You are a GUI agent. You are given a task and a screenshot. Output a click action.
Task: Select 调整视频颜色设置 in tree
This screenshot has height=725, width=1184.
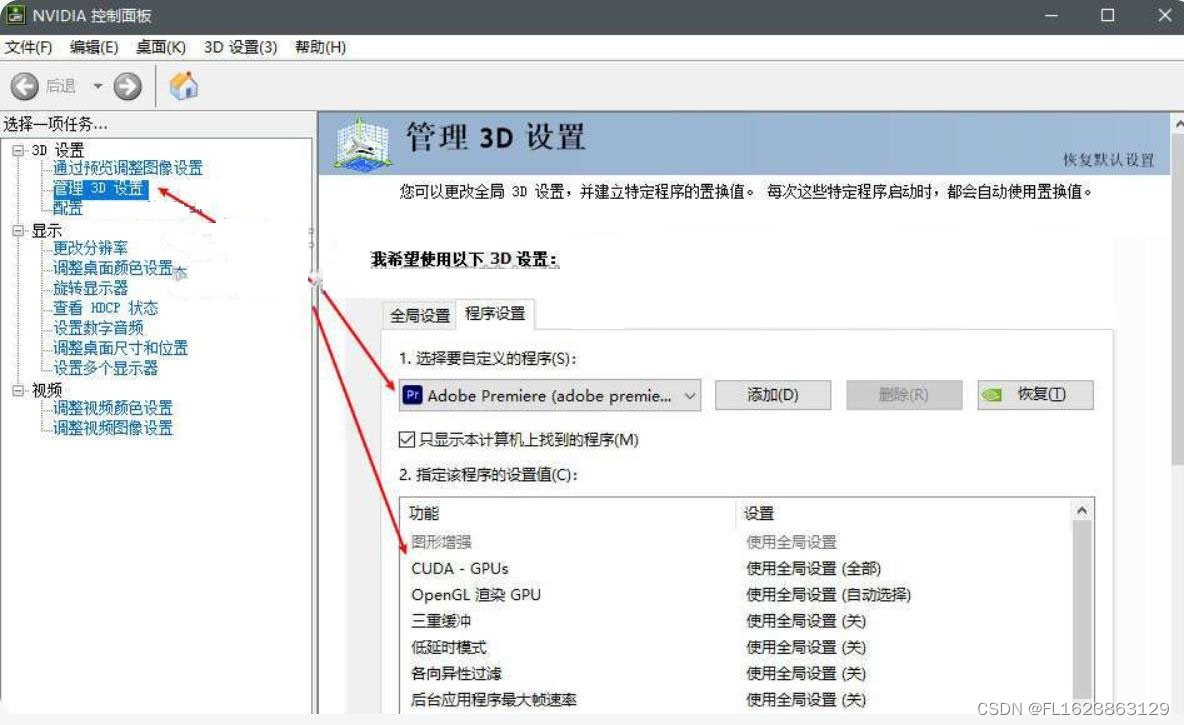113,408
